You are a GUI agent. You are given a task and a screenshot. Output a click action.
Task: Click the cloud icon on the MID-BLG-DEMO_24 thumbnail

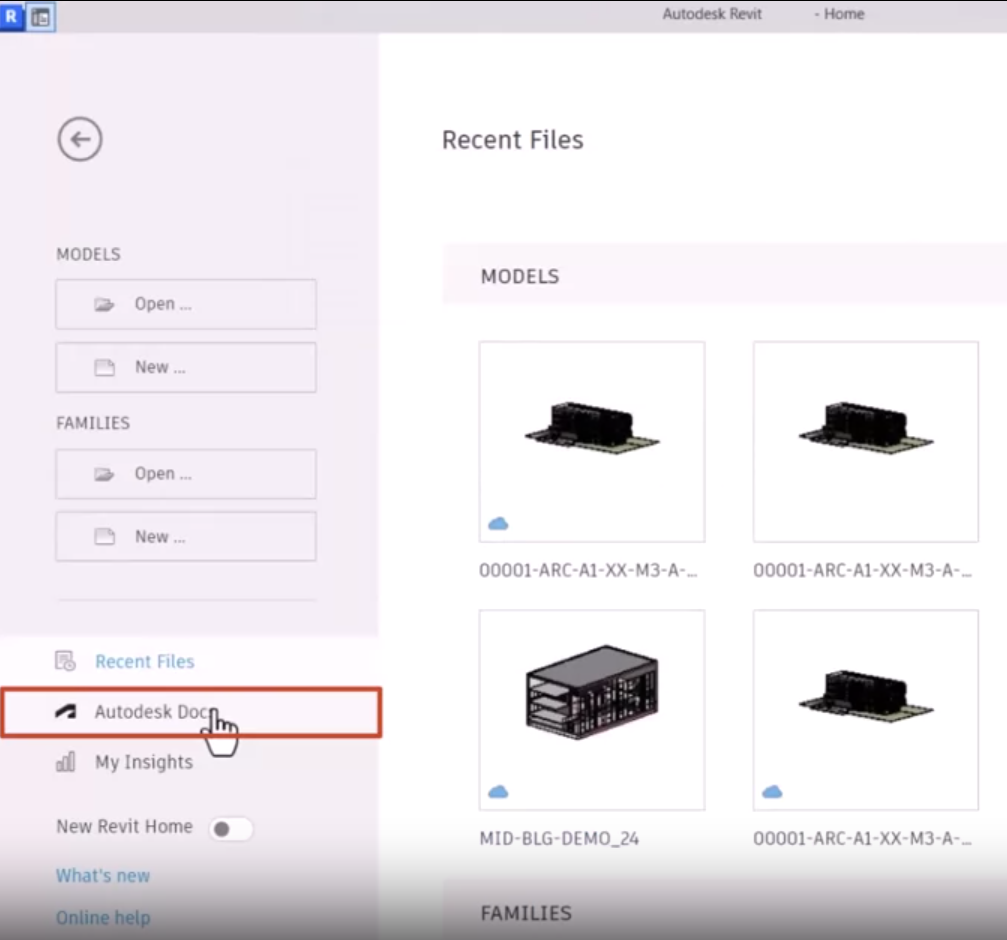pos(498,792)
